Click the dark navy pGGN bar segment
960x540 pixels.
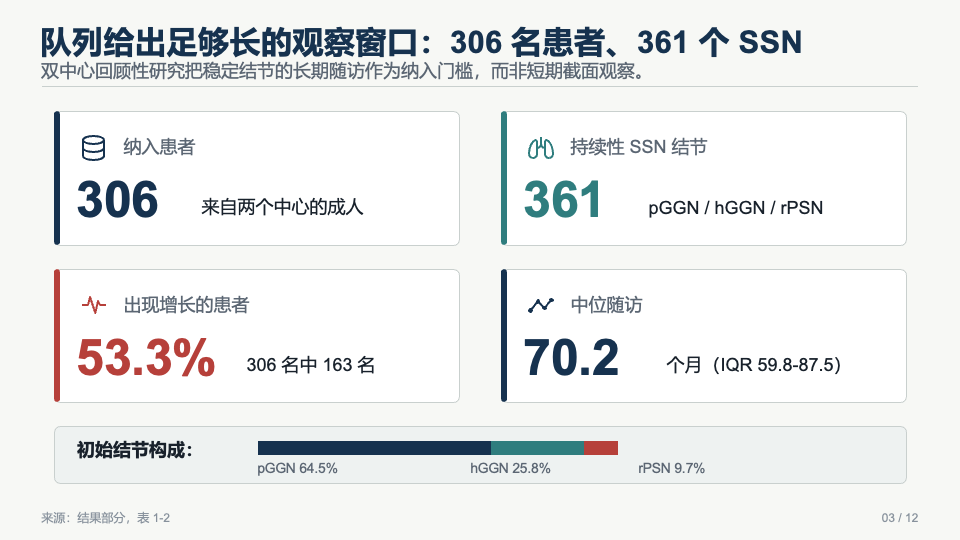[374, 448]
